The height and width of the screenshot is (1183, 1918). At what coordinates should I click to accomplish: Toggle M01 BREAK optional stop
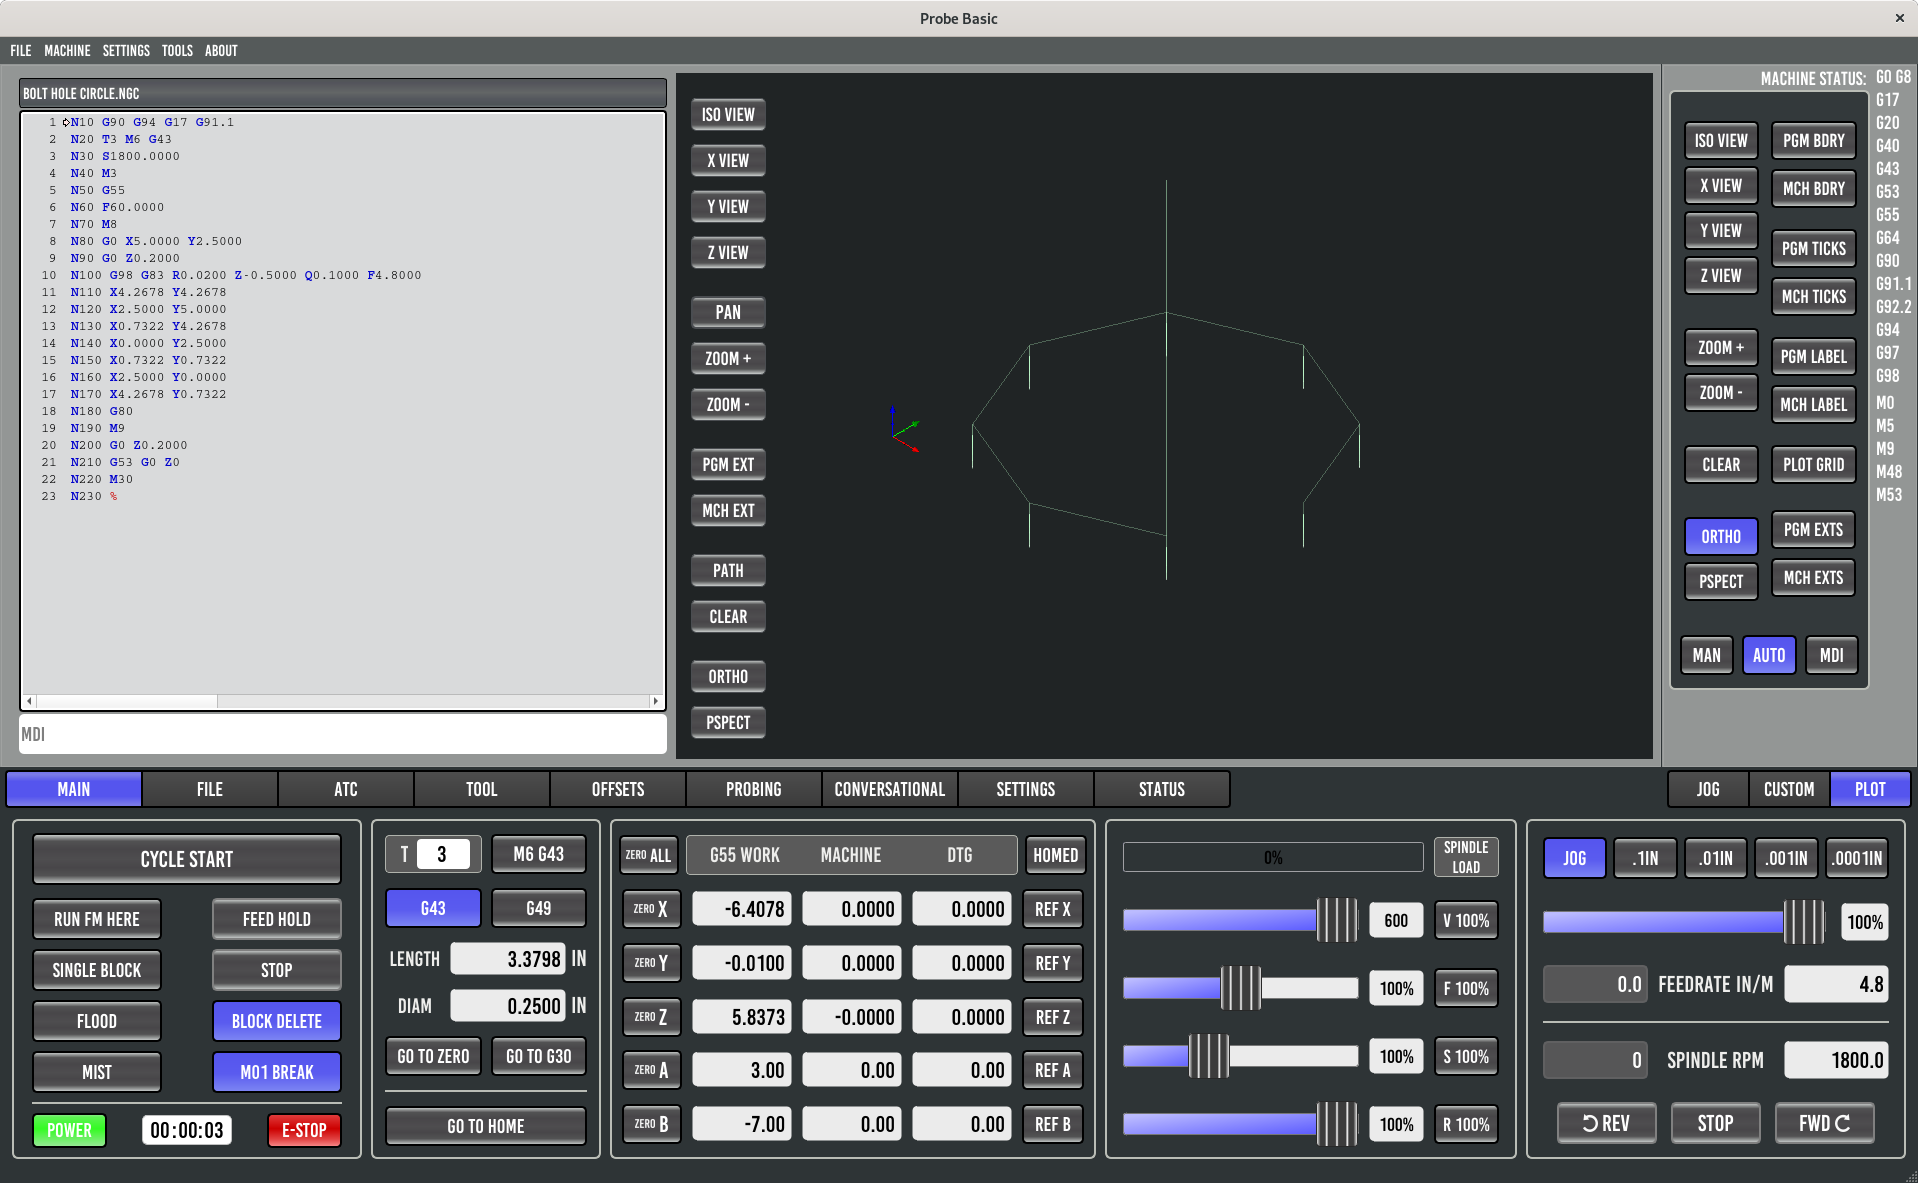(x=277, y=1072)
